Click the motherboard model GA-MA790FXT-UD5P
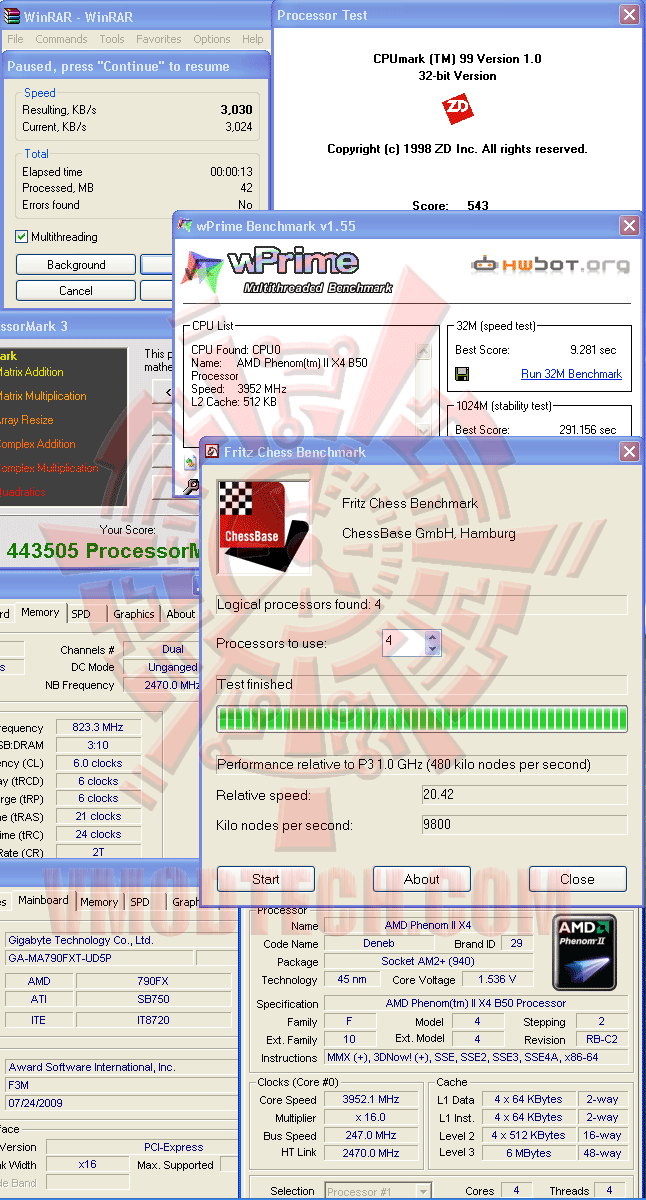The height and width of the screenshot is (1200, 646). tap(98, 957)
